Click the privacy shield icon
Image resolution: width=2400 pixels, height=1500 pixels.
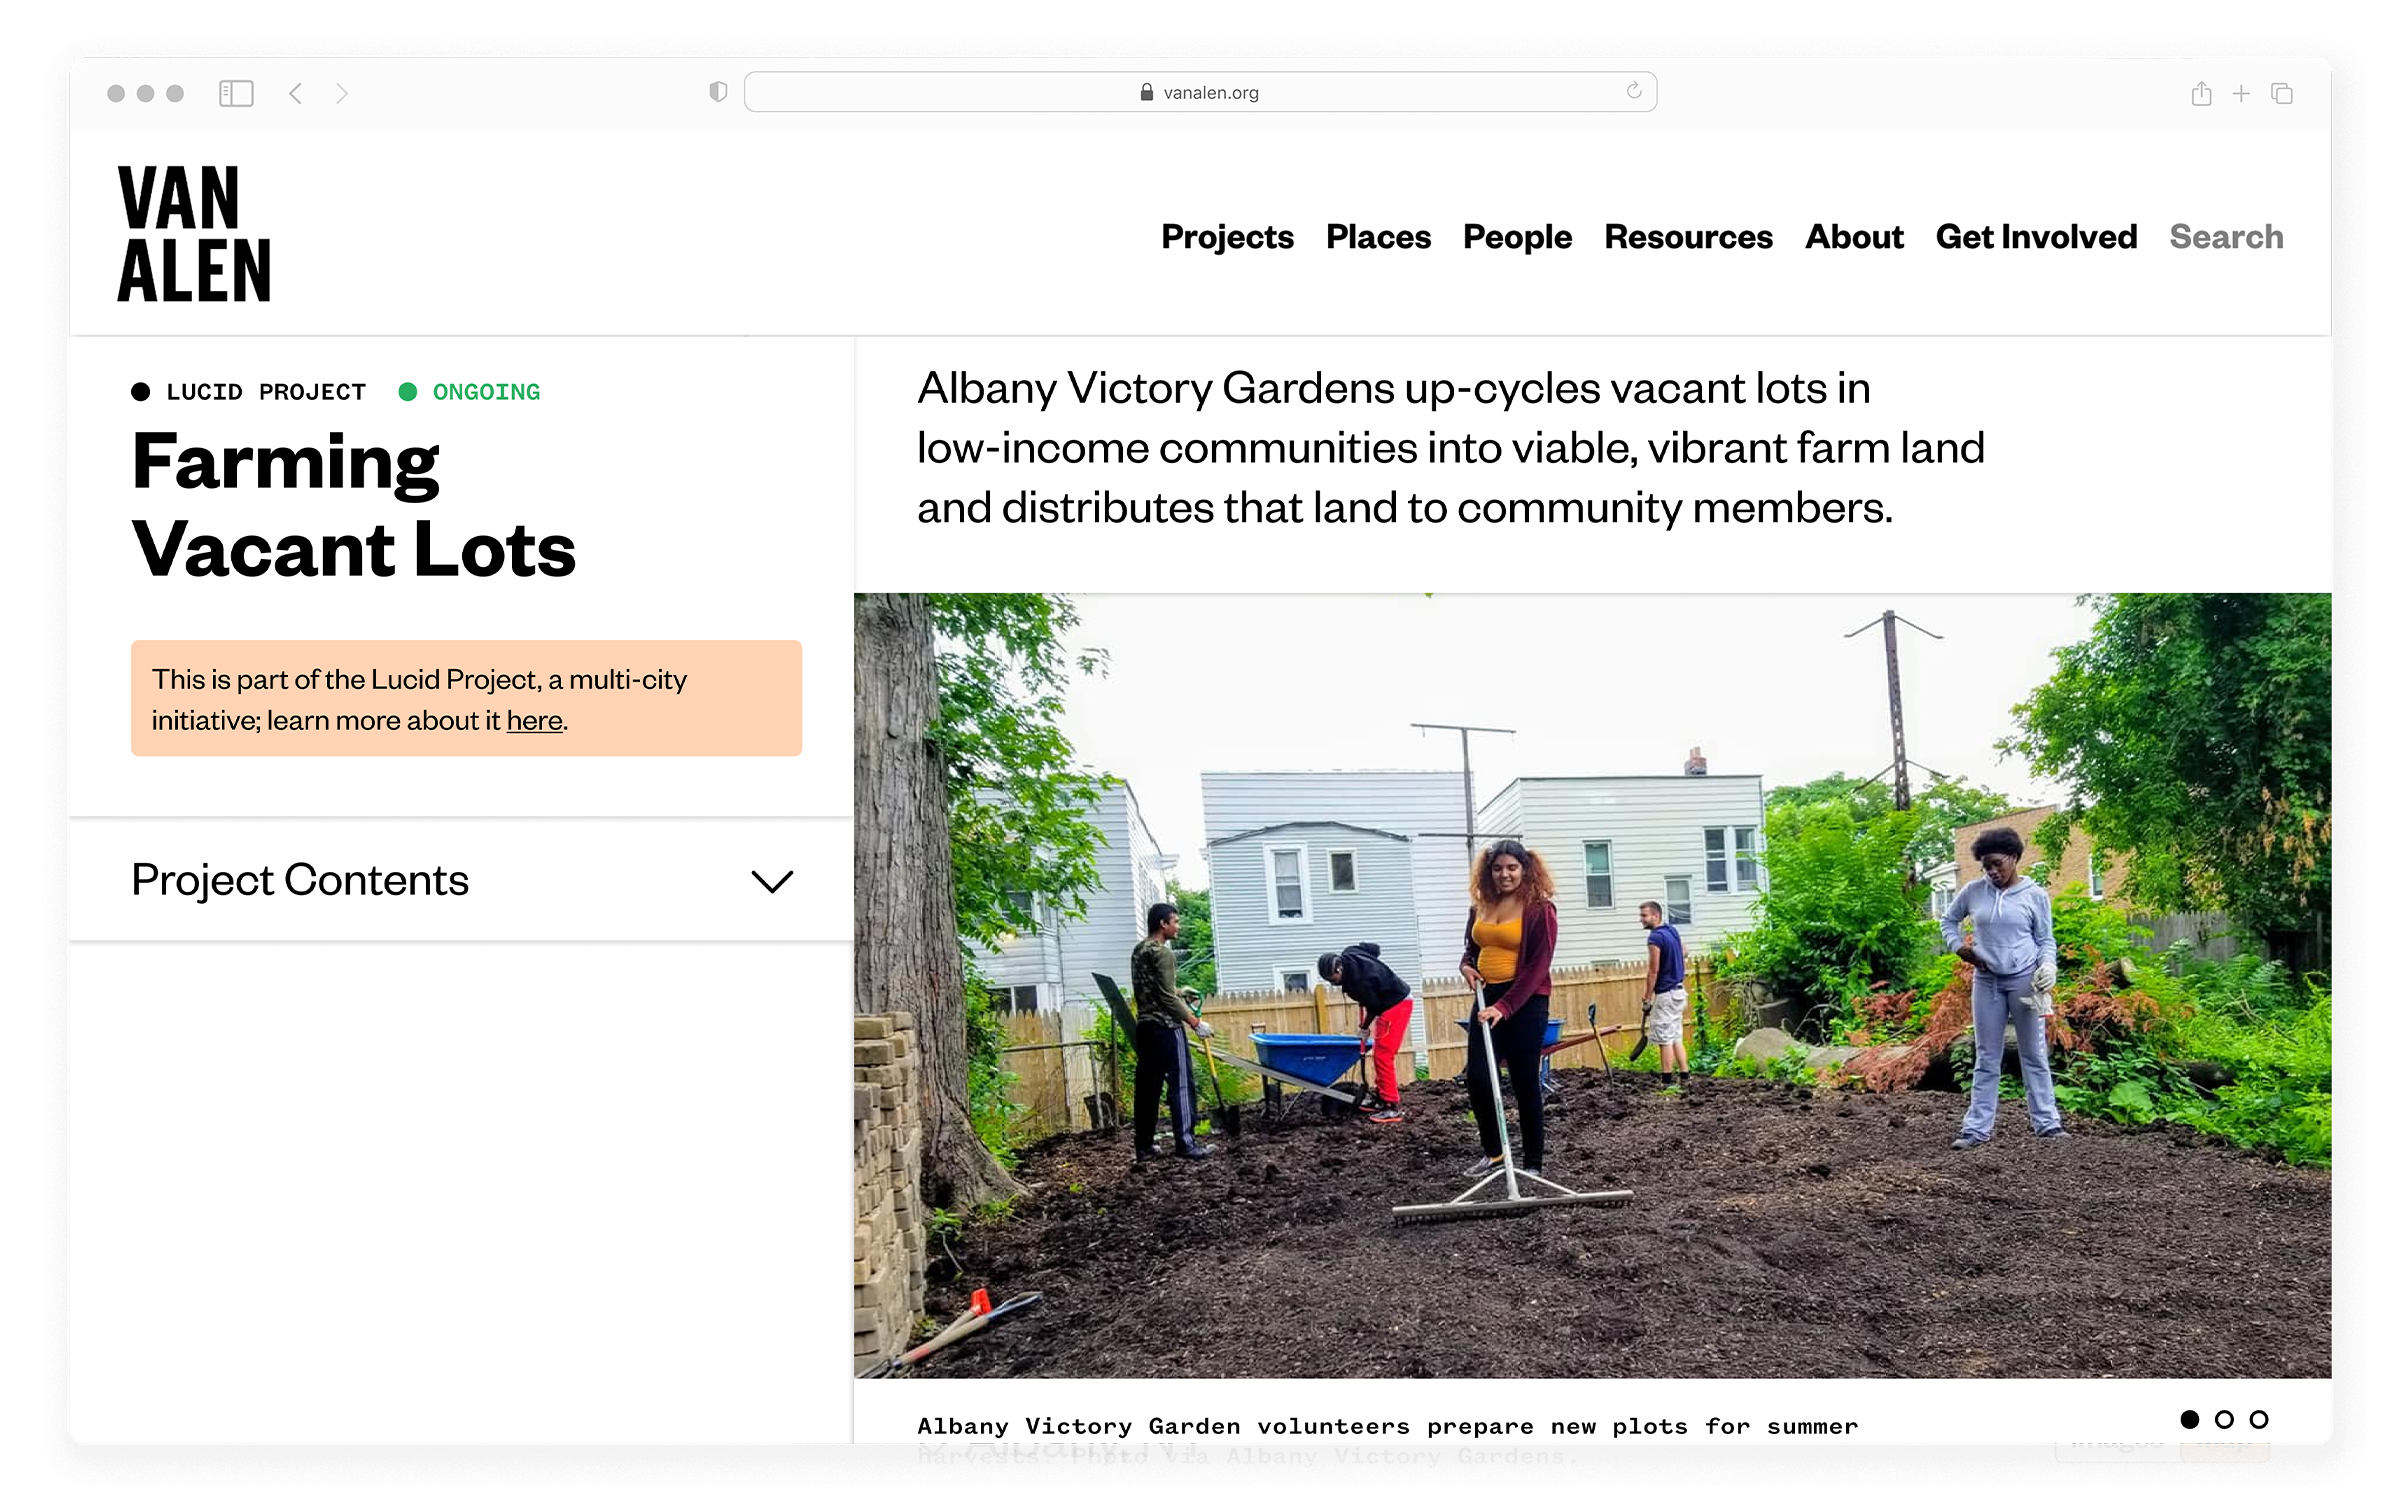click(x=718, y=92)
